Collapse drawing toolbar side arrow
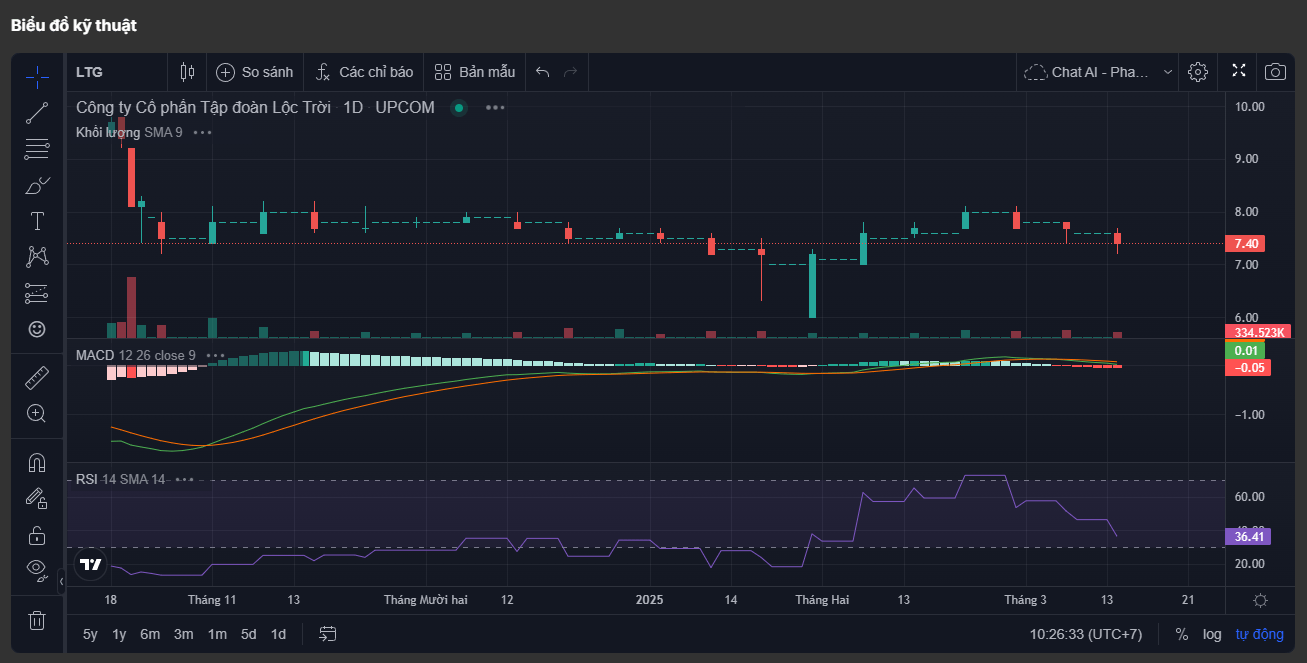Screen dimensions: 1307x663 pos(61,581)
